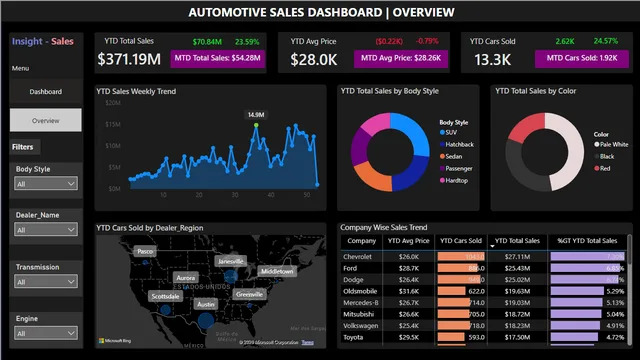This screenshot has width=640, height=360.
Task: Select the Passenger legend marker
Action: coord(442,168)
